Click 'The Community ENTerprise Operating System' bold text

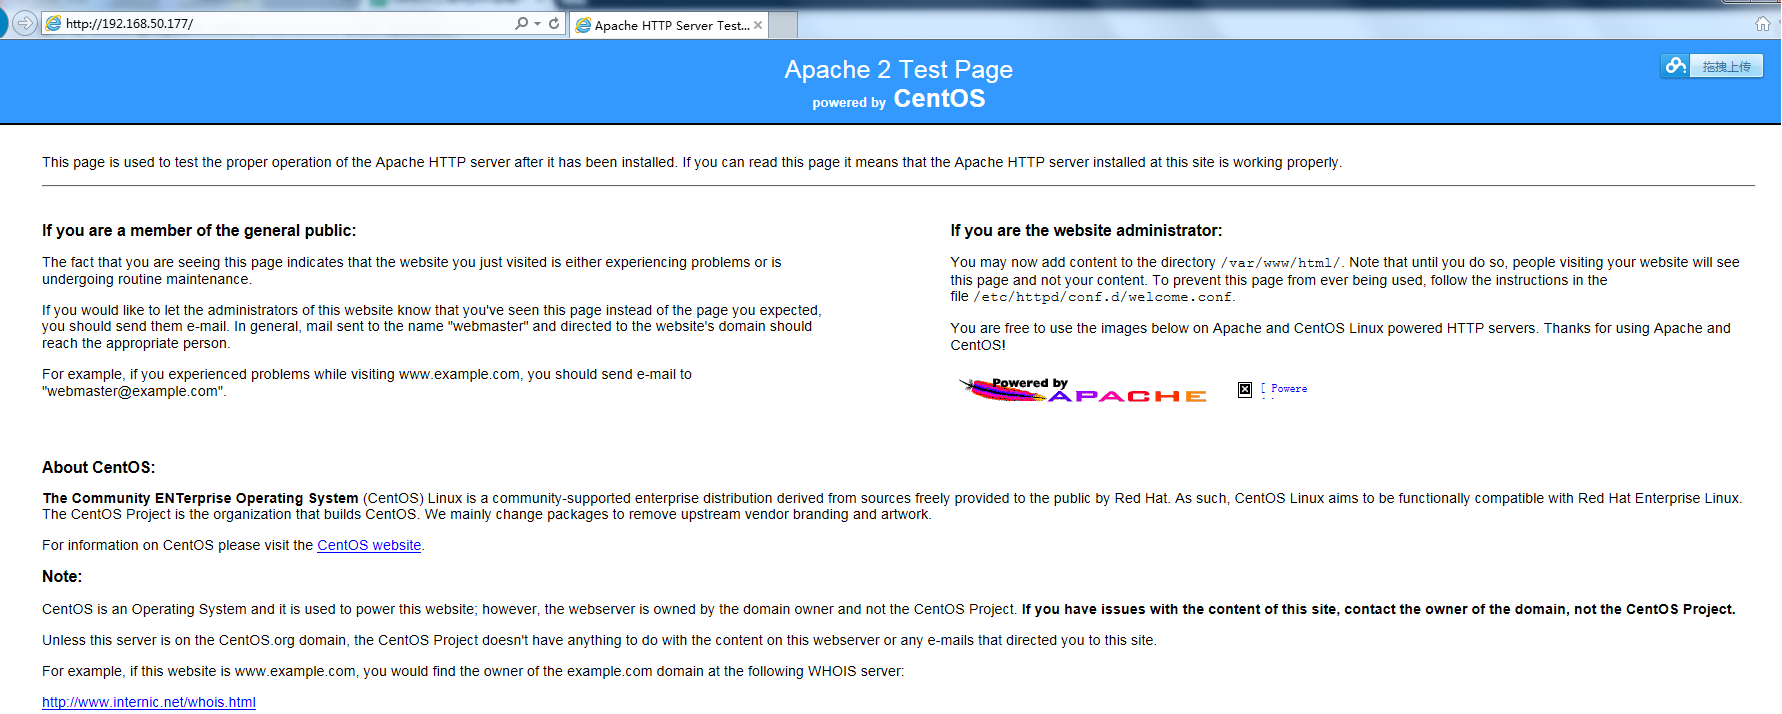(200, 498)
